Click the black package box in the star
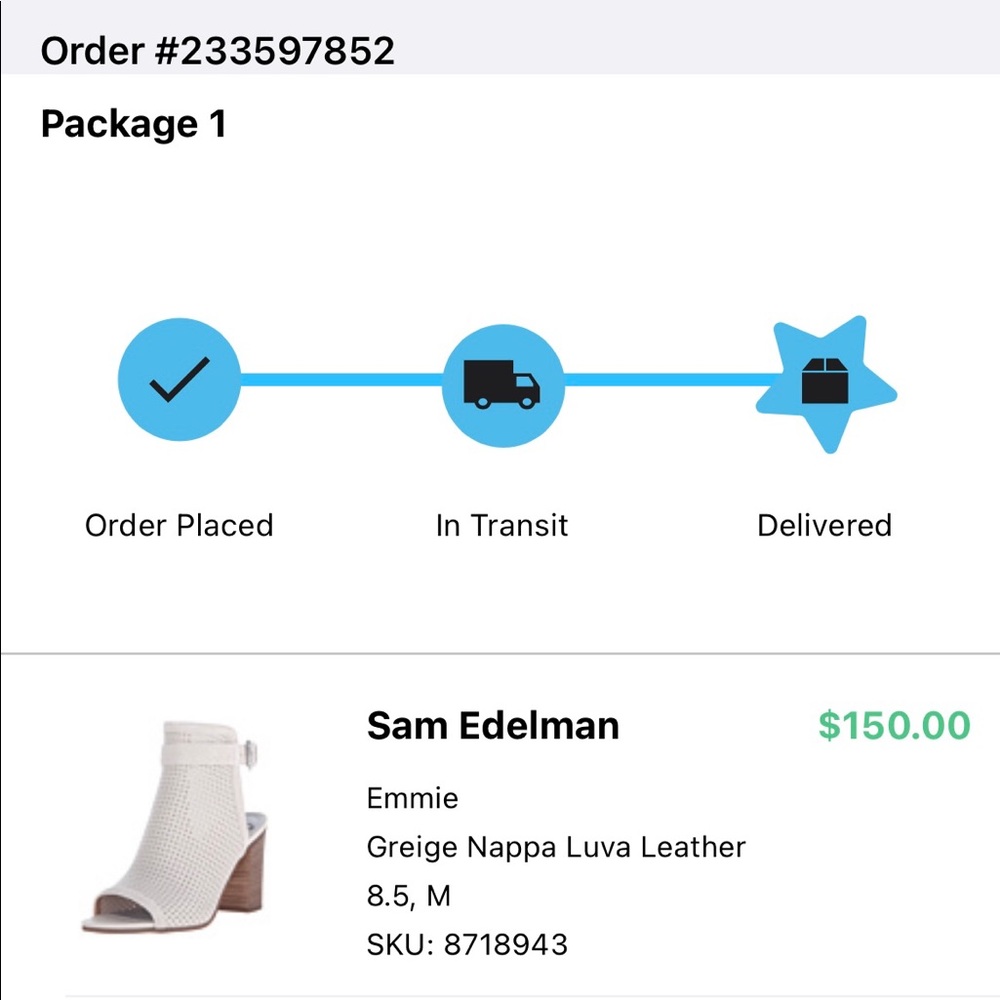 [825, 381]
